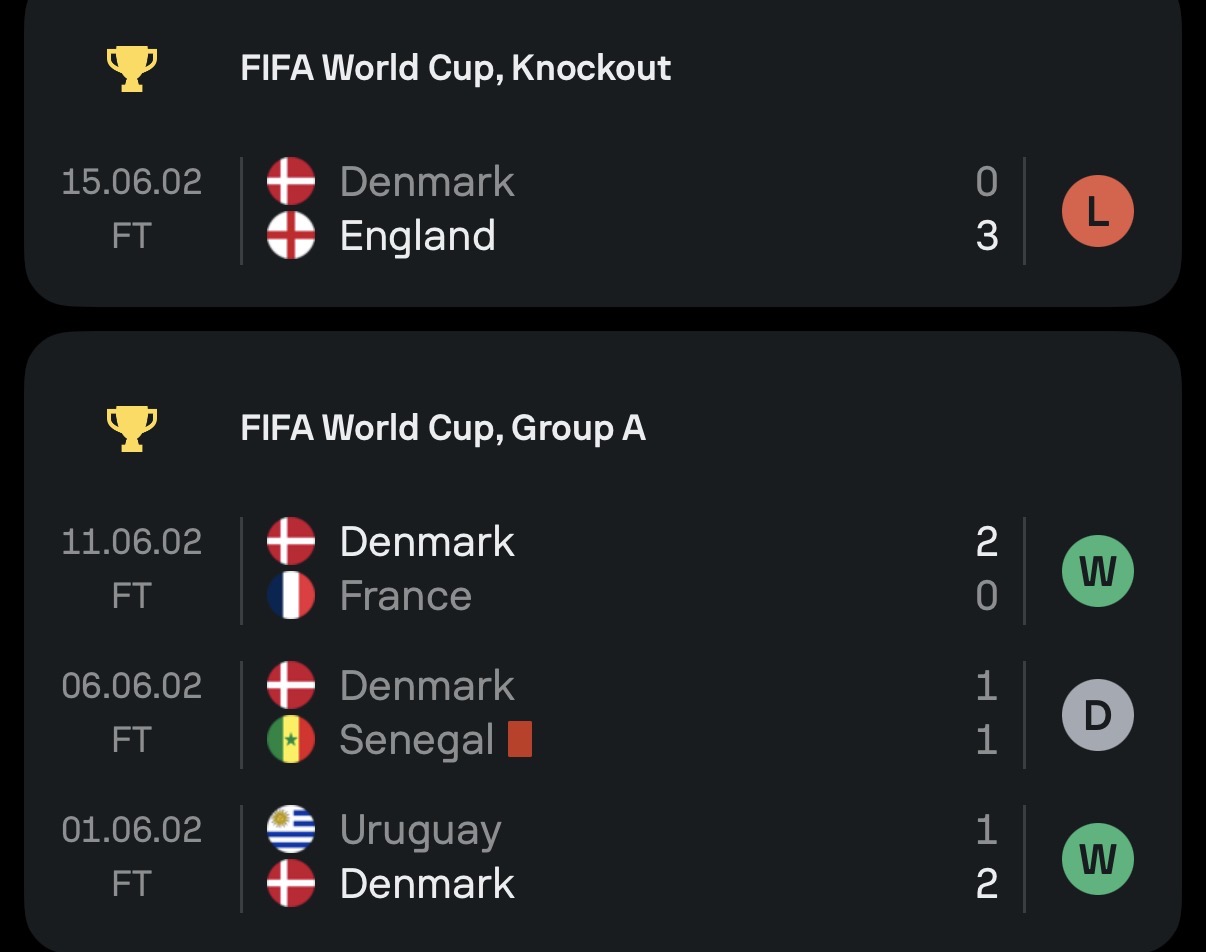Open the England team name
Image resolution: width=1206 pixels, height=952 pixels.
click(417, 237)
